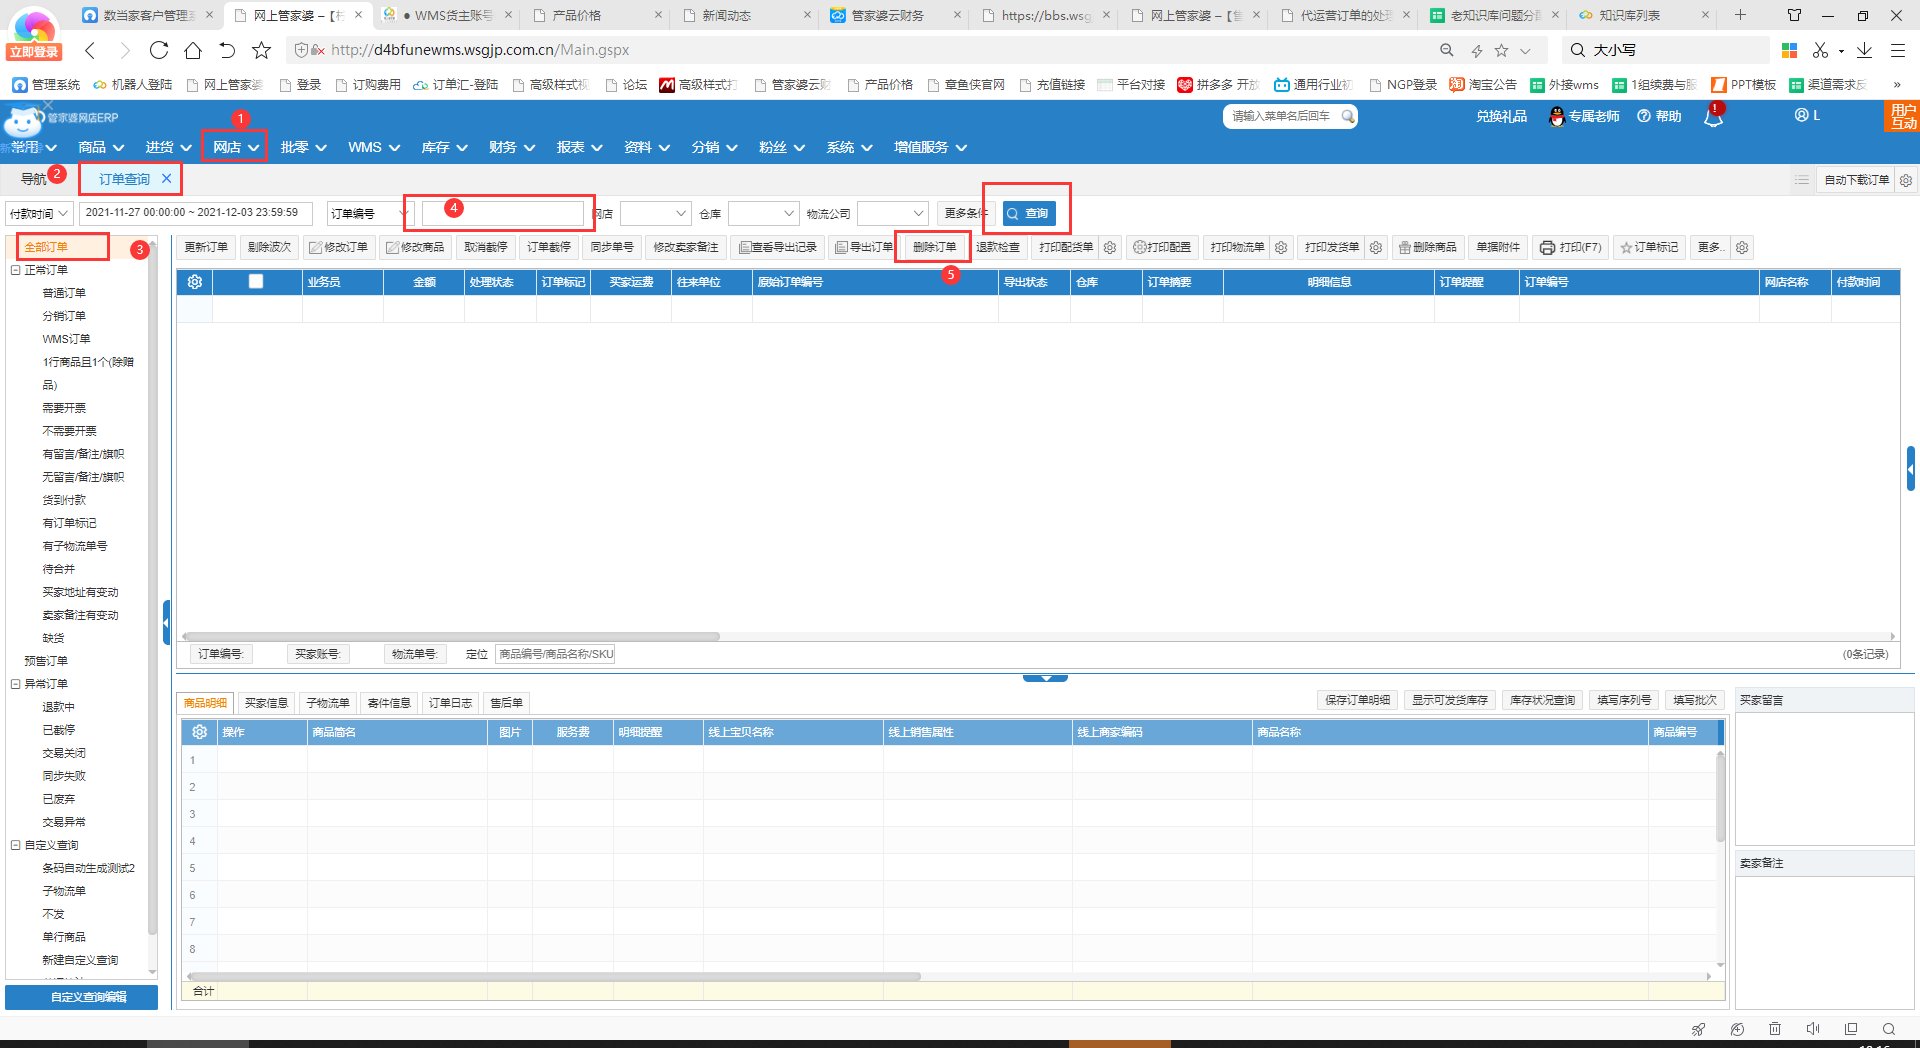Open the 物流公司 filter dropdown
Image resolution: width=1920 pixels, height=1048 pixels.
pos(893,213)
